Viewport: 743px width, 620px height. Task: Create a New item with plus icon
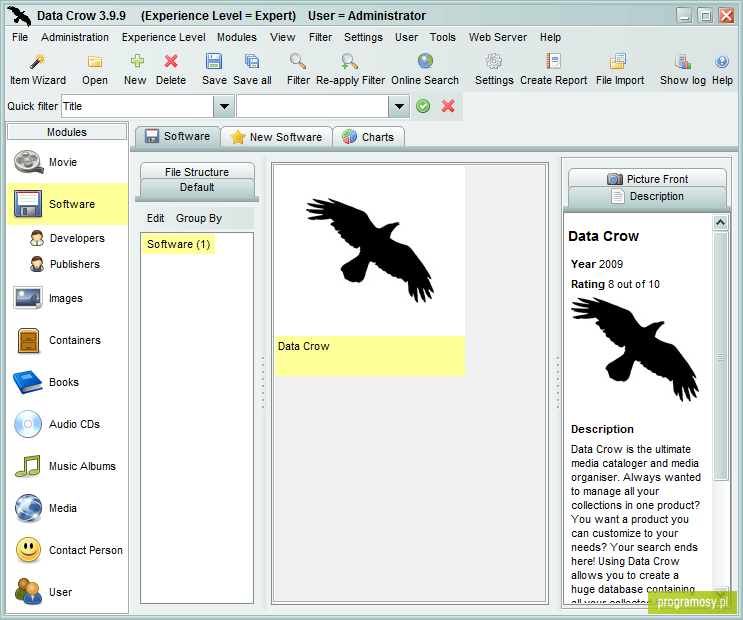coord(136,69)
